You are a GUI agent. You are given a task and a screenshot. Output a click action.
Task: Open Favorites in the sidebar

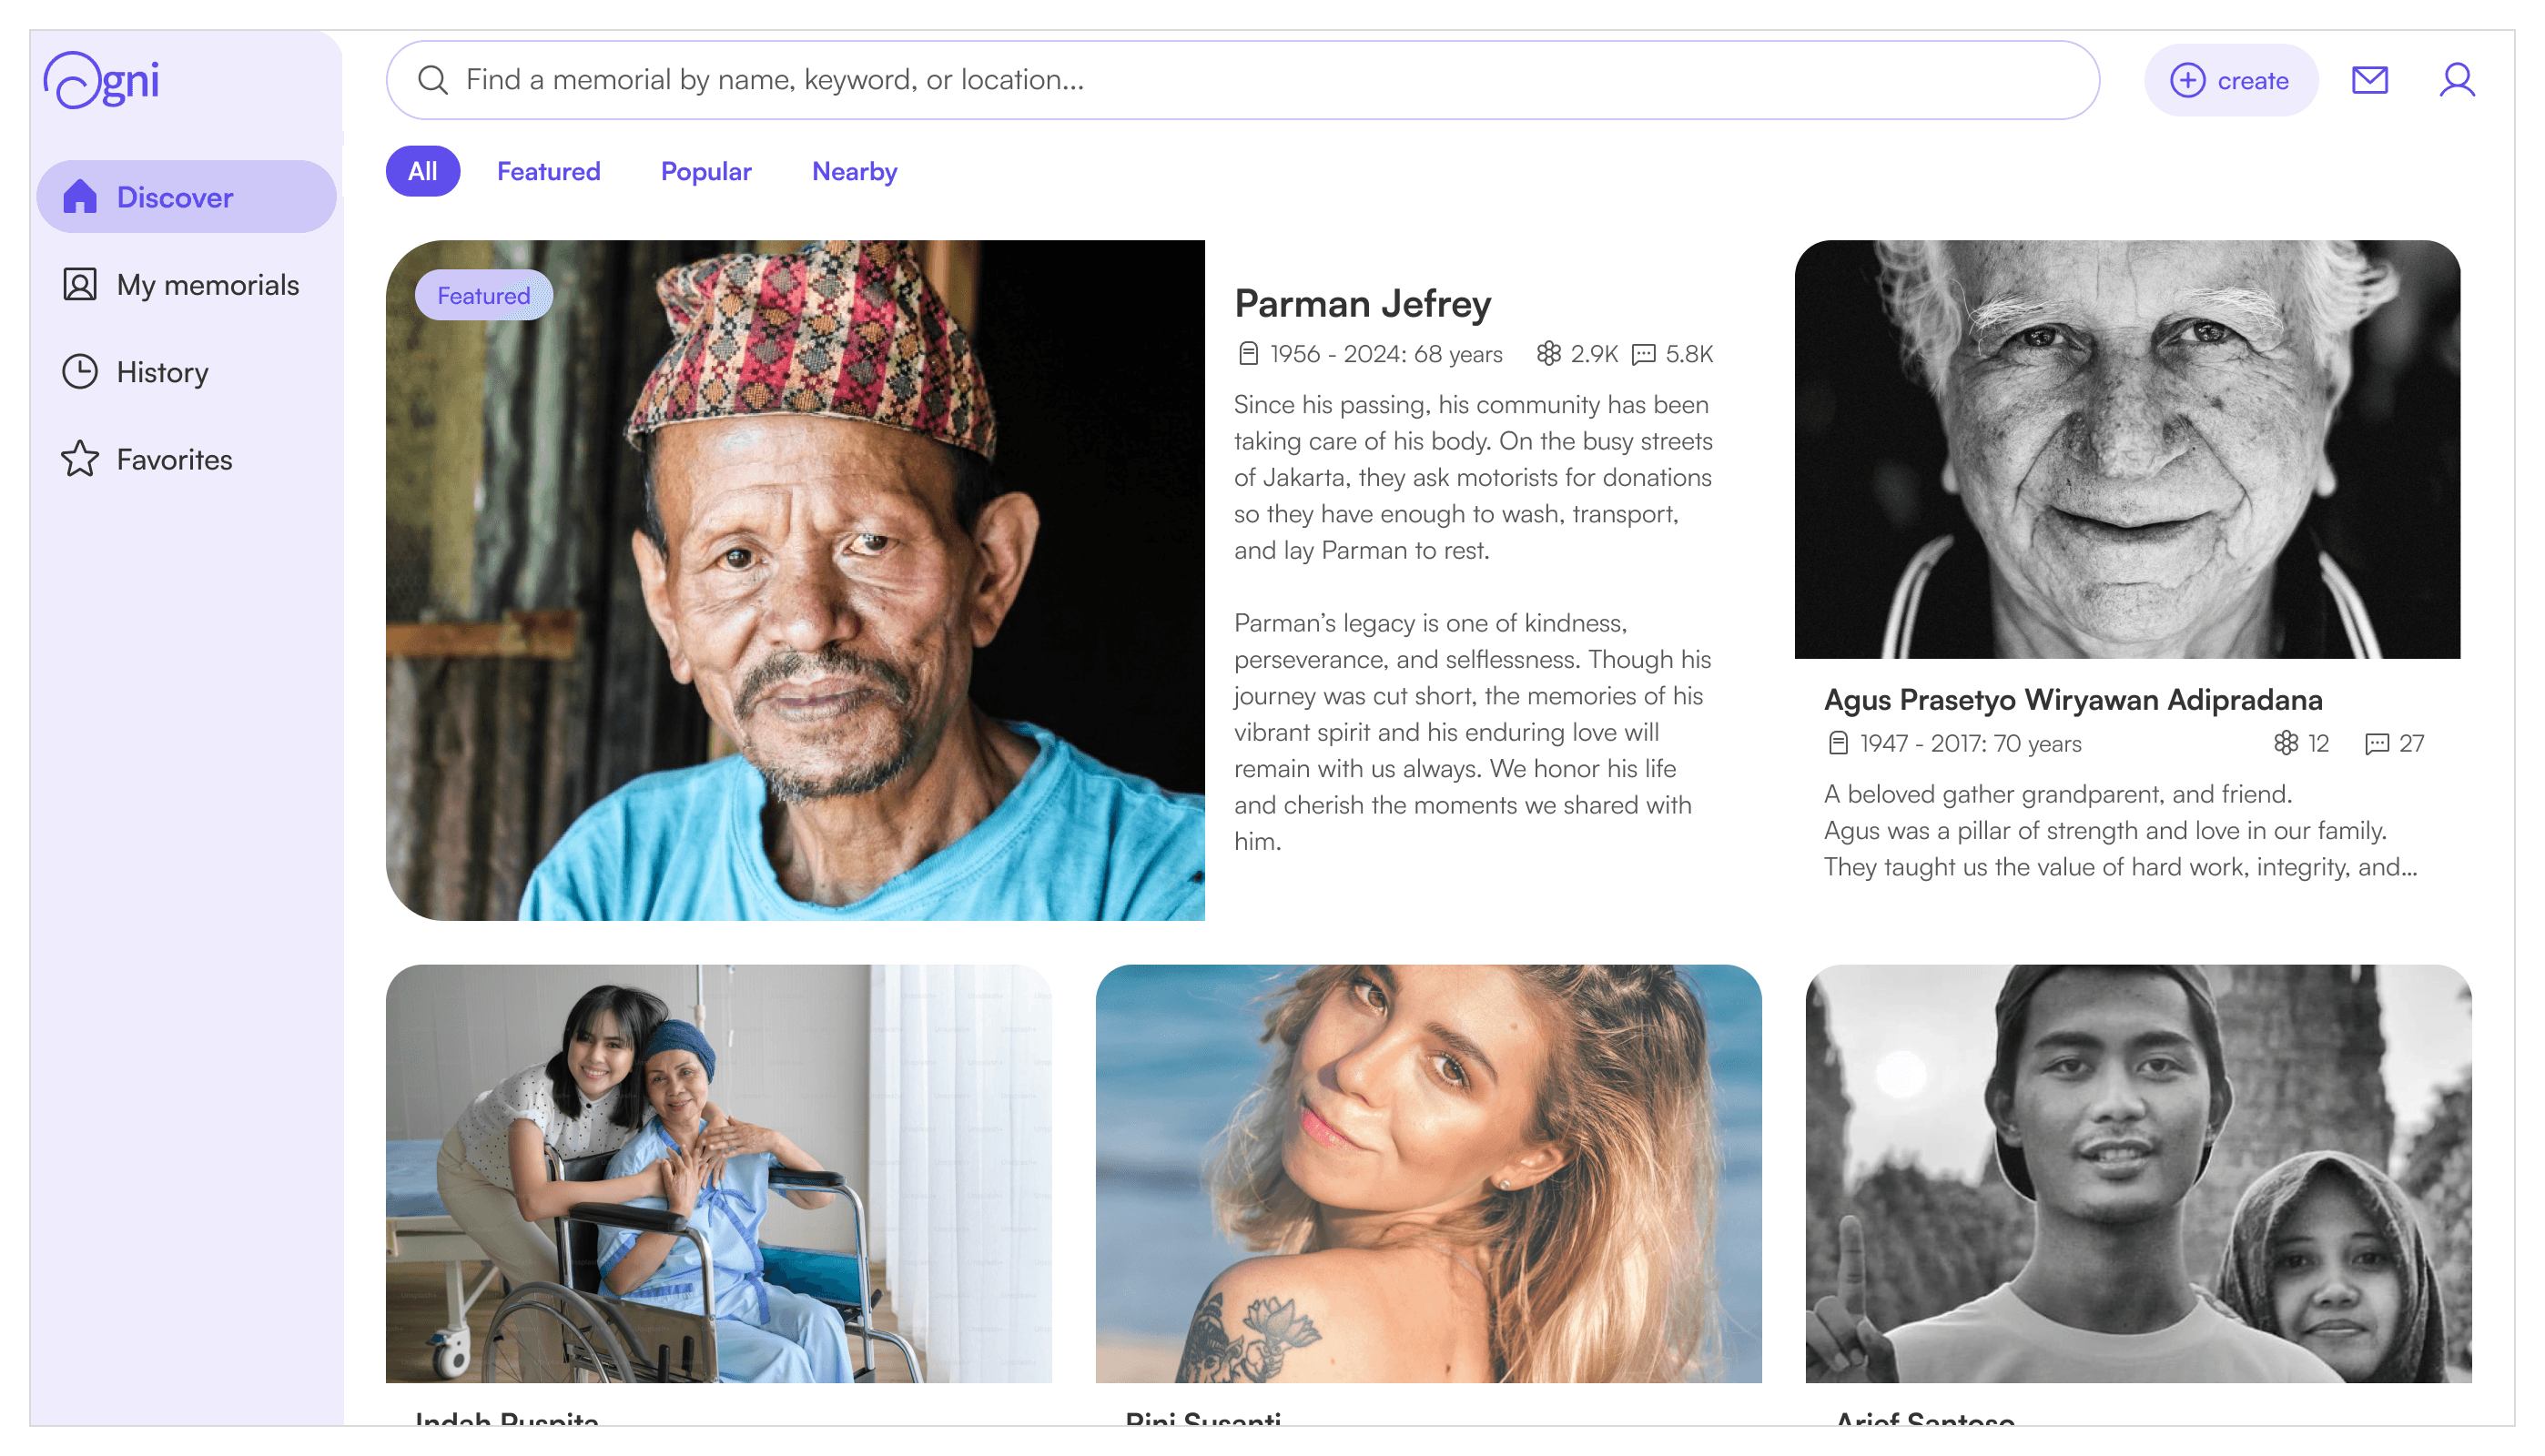coord(173,459)
